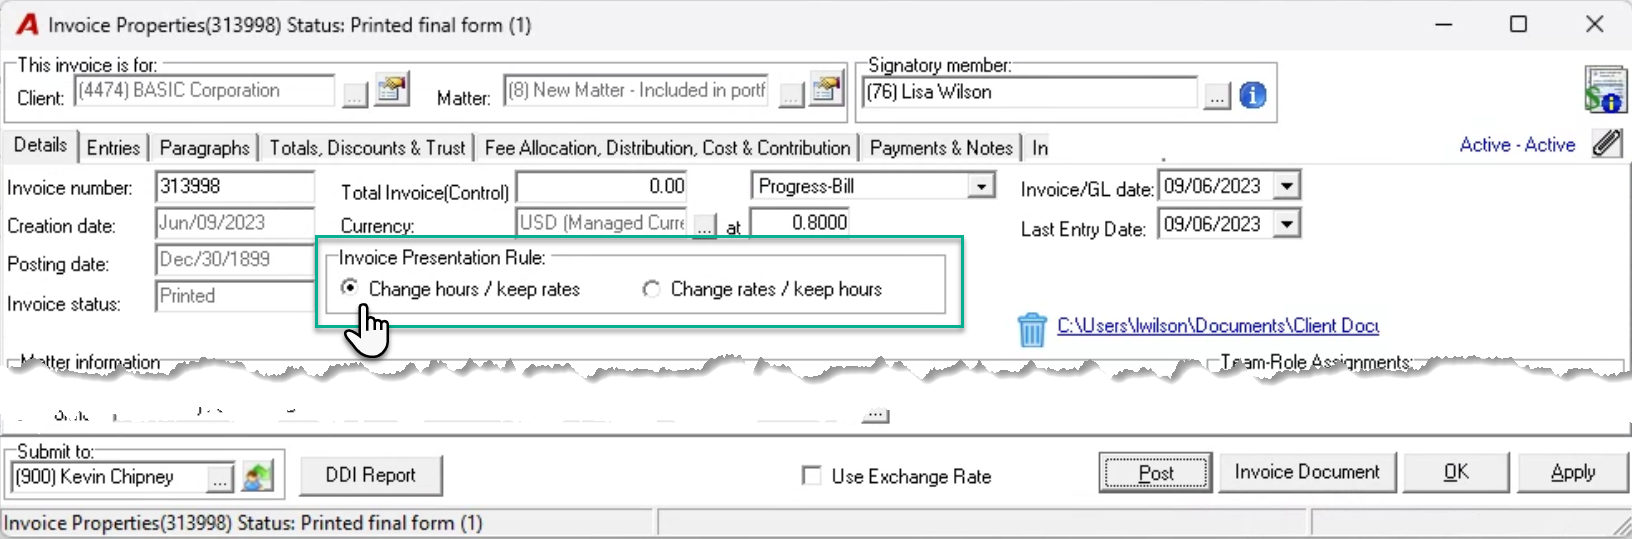1632x539 pixels.
Task: Click the DDI Report button
Action: point(370,475)
